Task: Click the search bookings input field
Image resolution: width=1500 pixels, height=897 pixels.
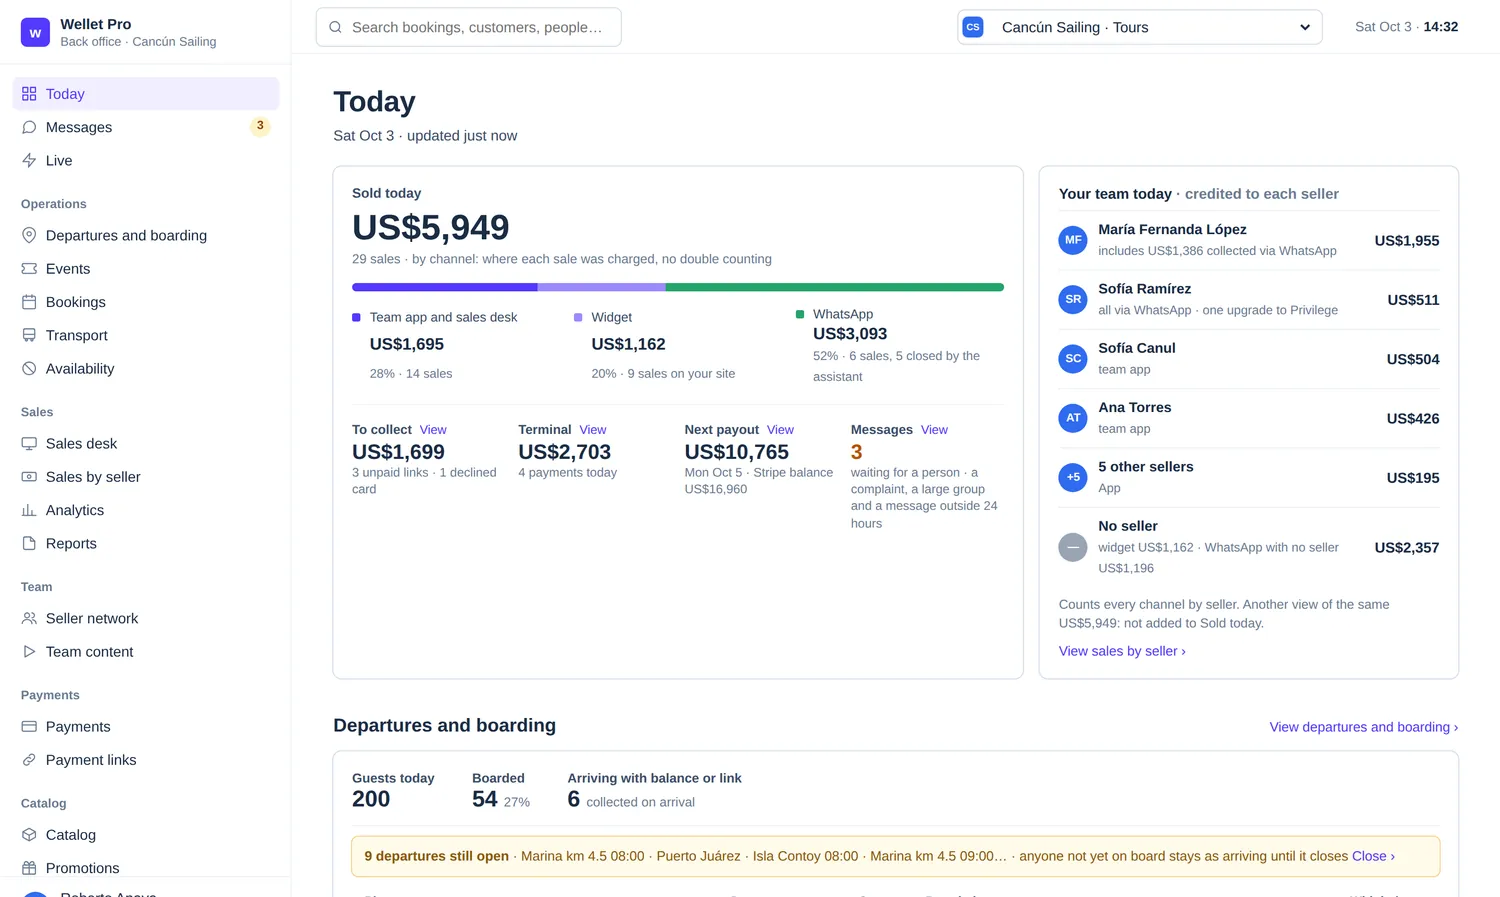Action: click(468, 27)
